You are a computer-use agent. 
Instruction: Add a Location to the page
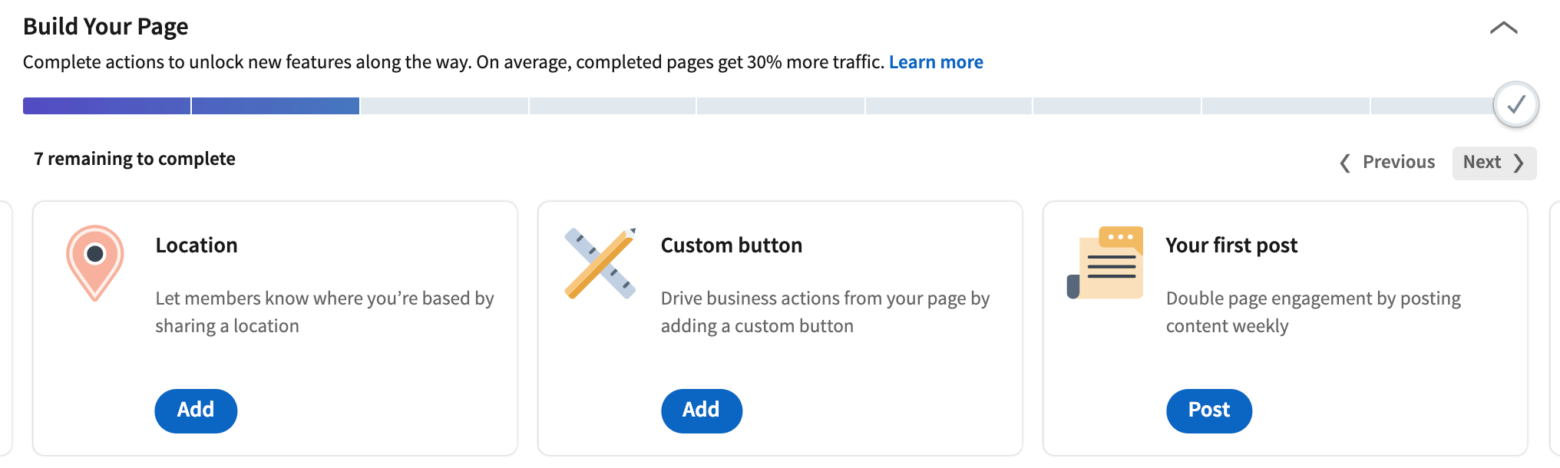click(x=196, y=410)
